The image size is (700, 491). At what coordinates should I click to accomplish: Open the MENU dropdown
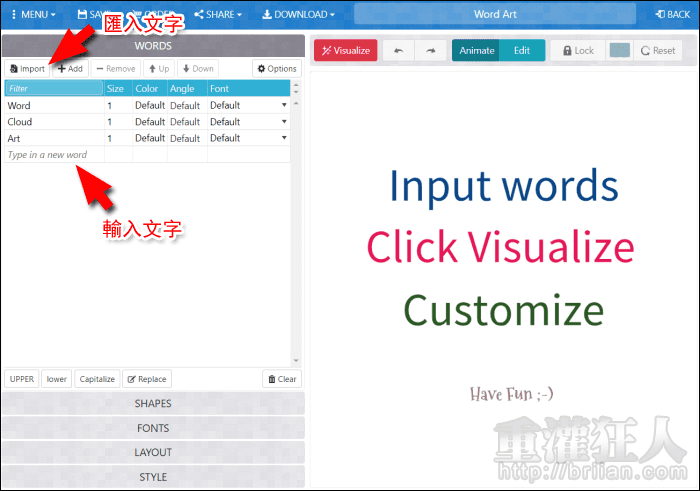point(32,14)
